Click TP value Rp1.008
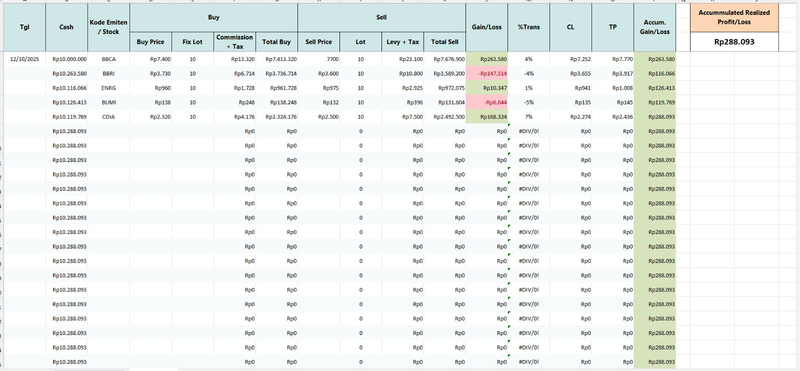Screen dimensions: 800x371 pos(612,88)
